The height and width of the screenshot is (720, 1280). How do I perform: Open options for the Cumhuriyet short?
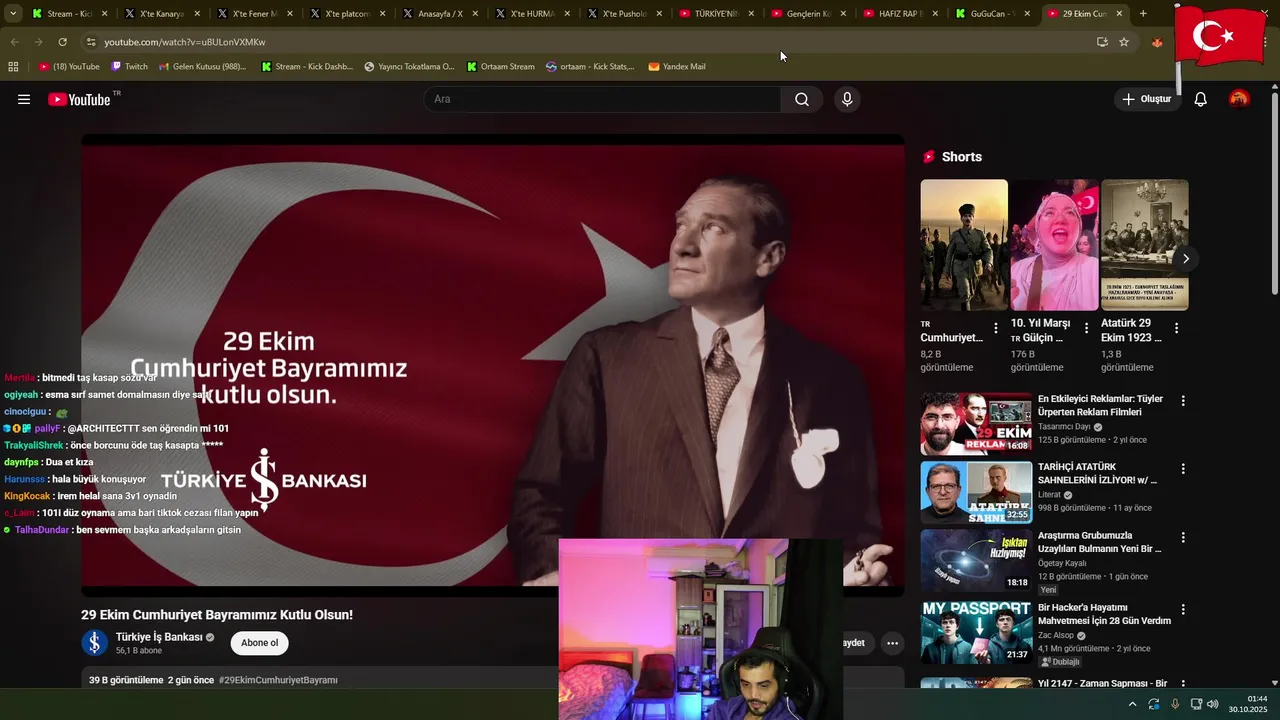point(995,328)
